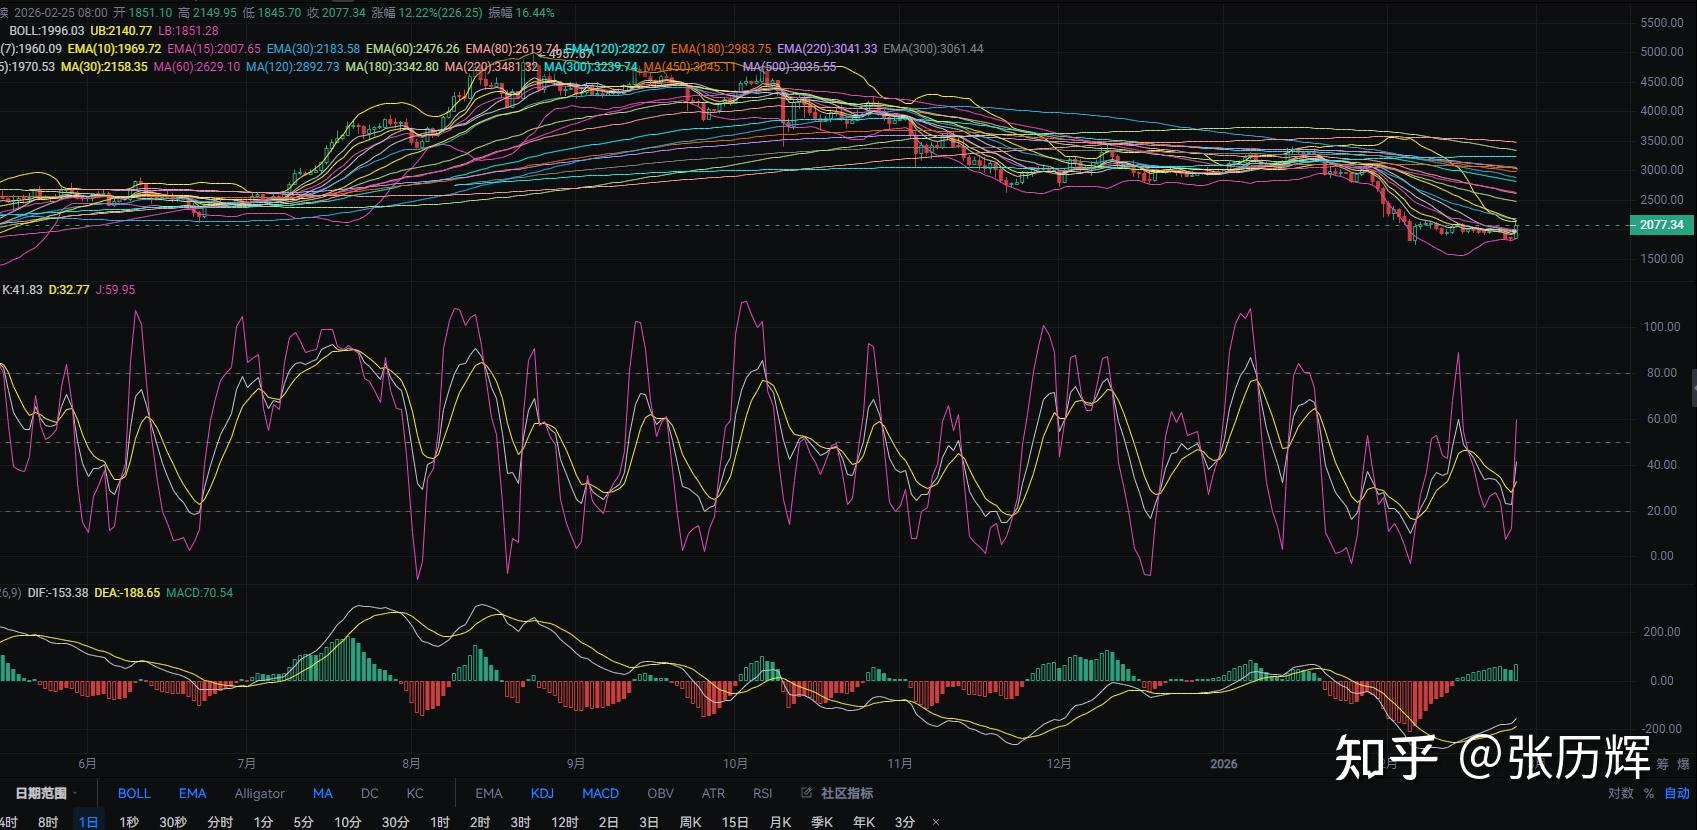Screen dimensions: 1697x830
Task: Click the 自动 auto scale button
Action: click(x=1677, y=793)
